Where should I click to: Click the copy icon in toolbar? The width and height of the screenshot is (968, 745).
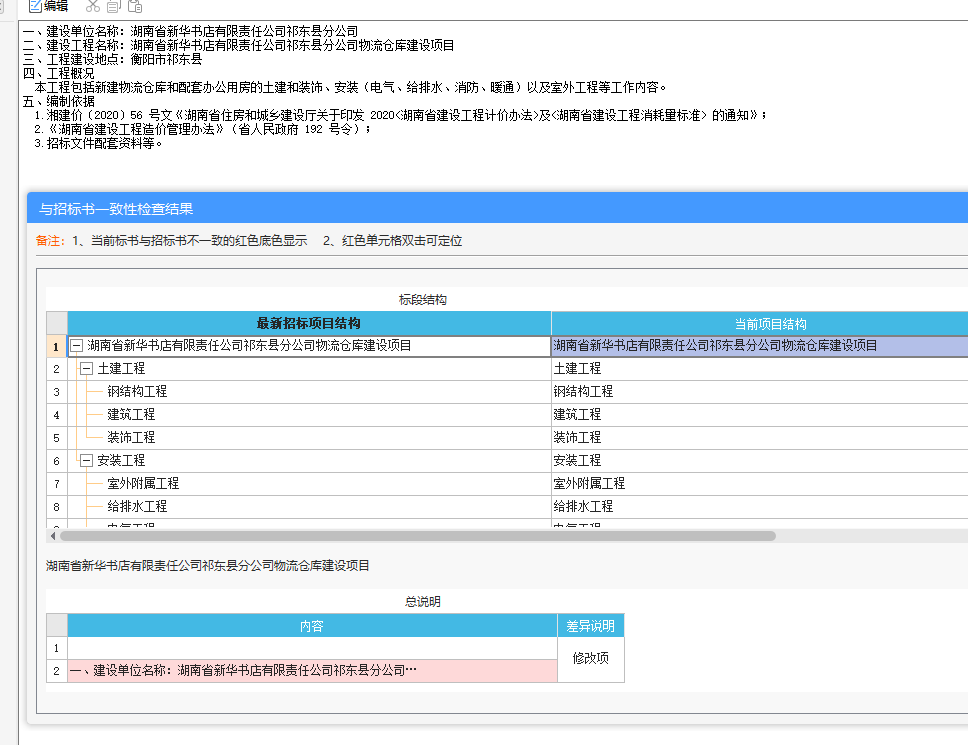coord(114,6)
